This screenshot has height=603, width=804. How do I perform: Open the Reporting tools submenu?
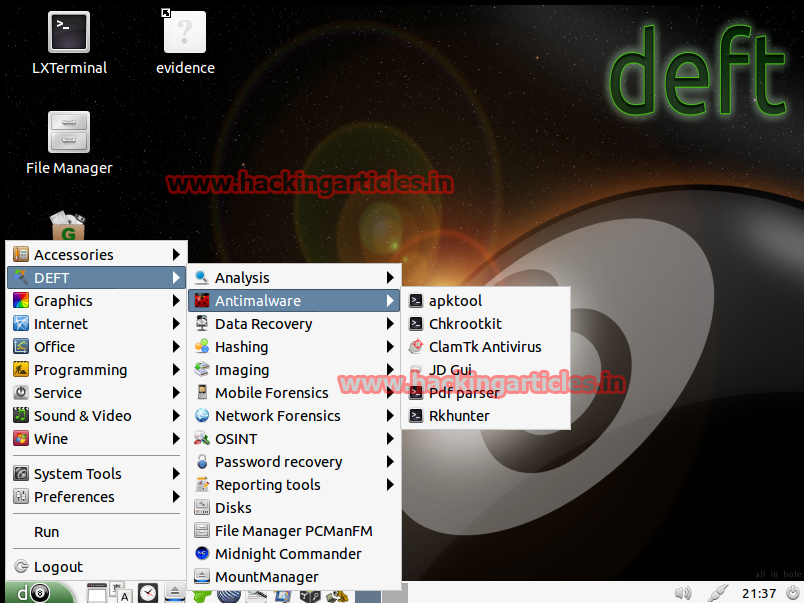pos(294,485)
